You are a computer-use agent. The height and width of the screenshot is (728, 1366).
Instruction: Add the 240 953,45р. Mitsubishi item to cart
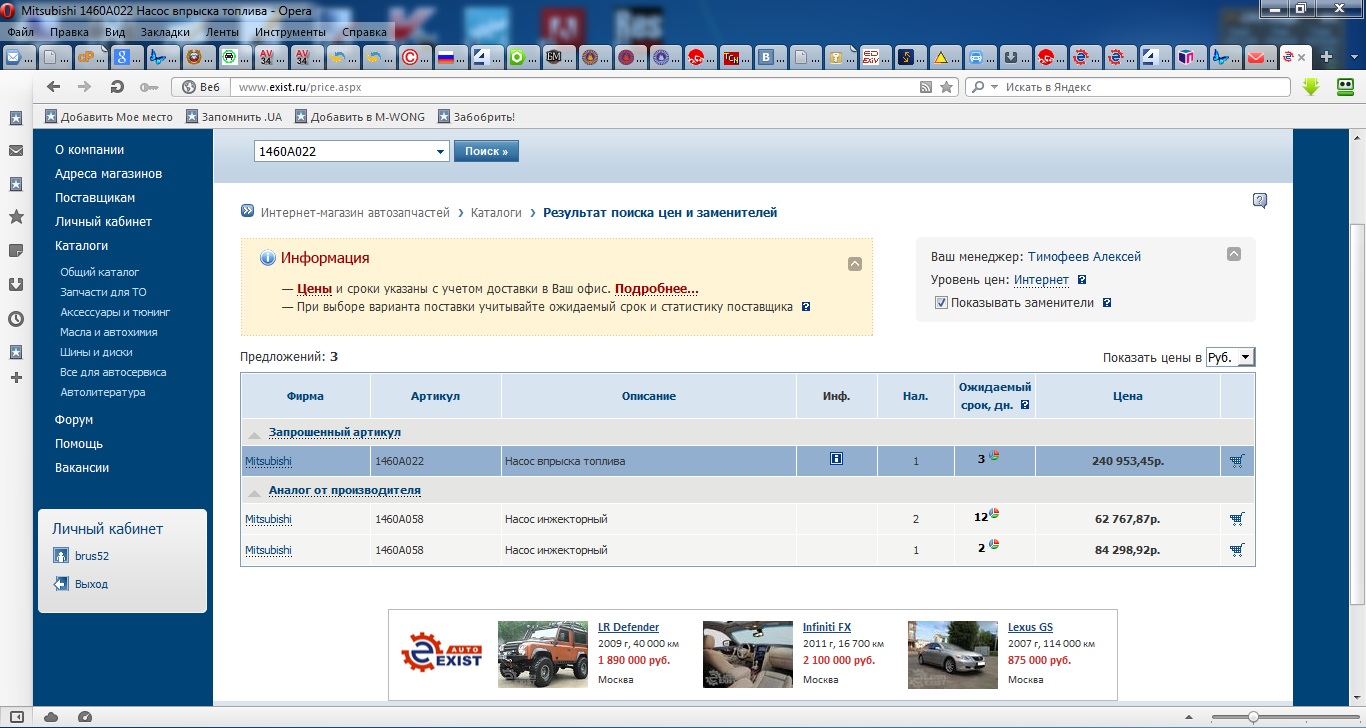(x=1237, y=461)
